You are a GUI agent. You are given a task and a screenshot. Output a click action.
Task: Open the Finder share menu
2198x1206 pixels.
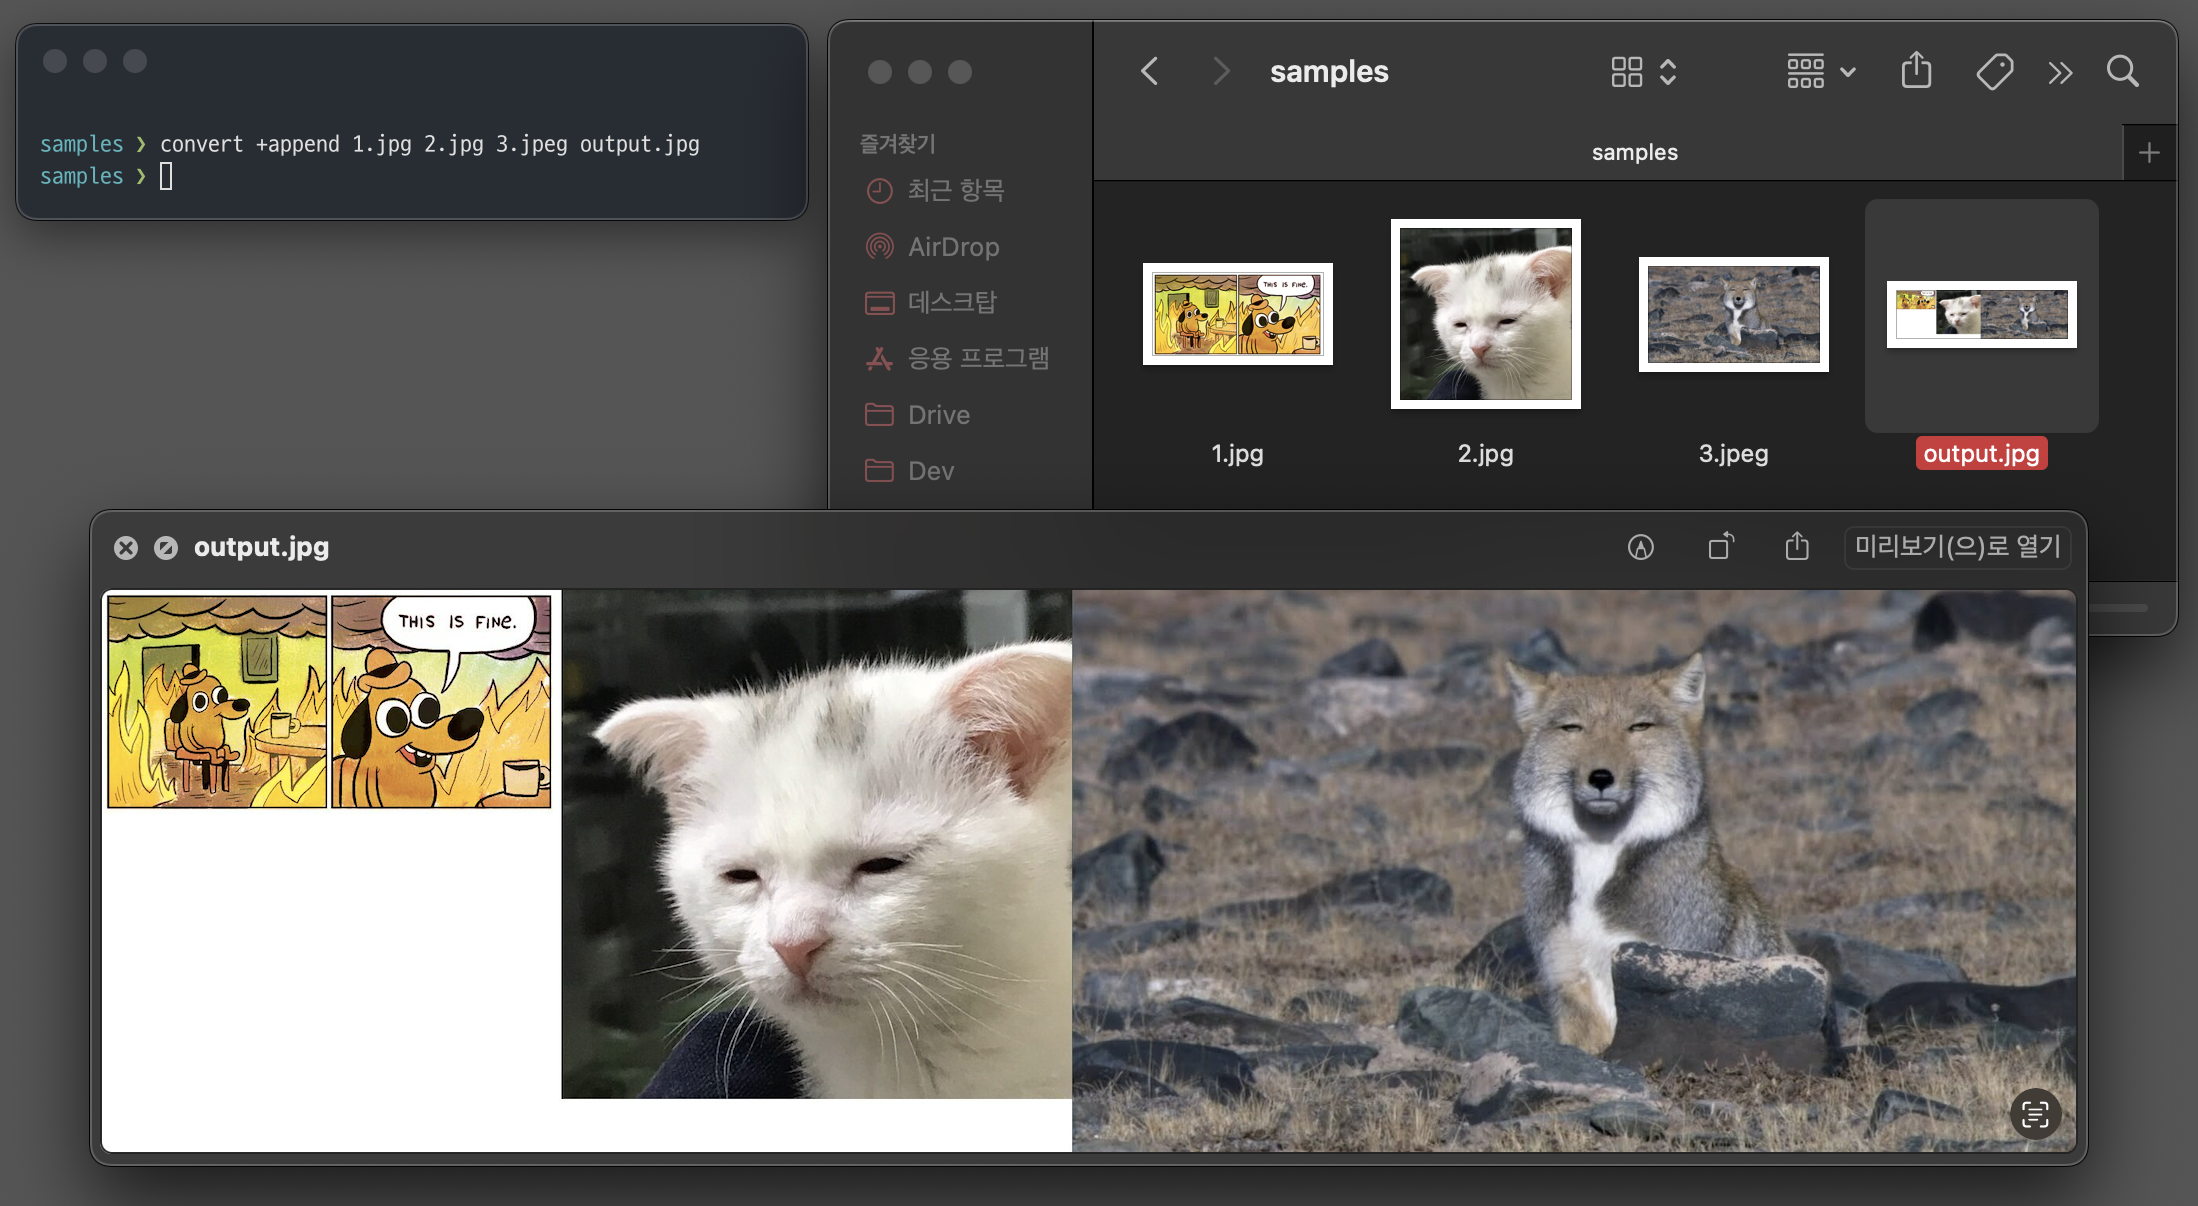tap(1916, 72)
